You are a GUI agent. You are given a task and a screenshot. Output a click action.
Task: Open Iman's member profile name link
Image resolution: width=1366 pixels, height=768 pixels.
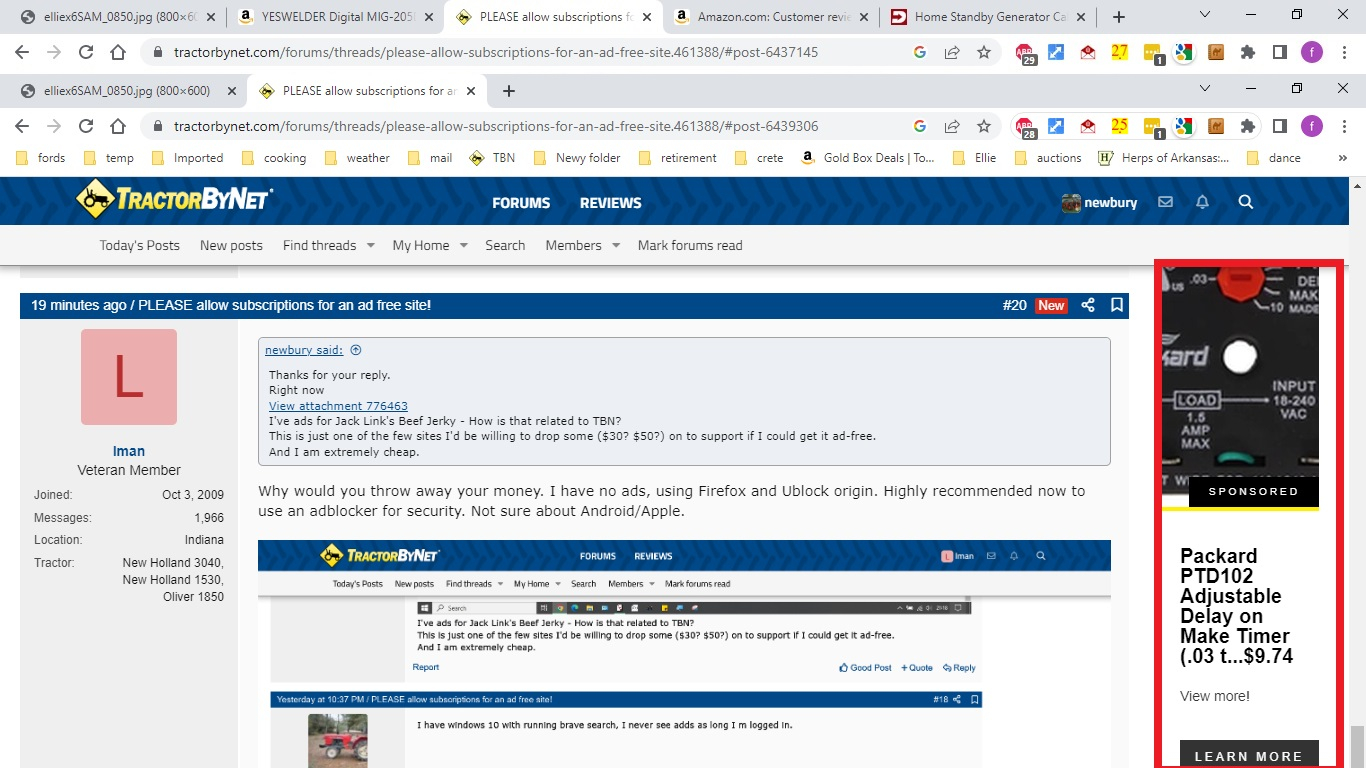click(x=128, y=451)
